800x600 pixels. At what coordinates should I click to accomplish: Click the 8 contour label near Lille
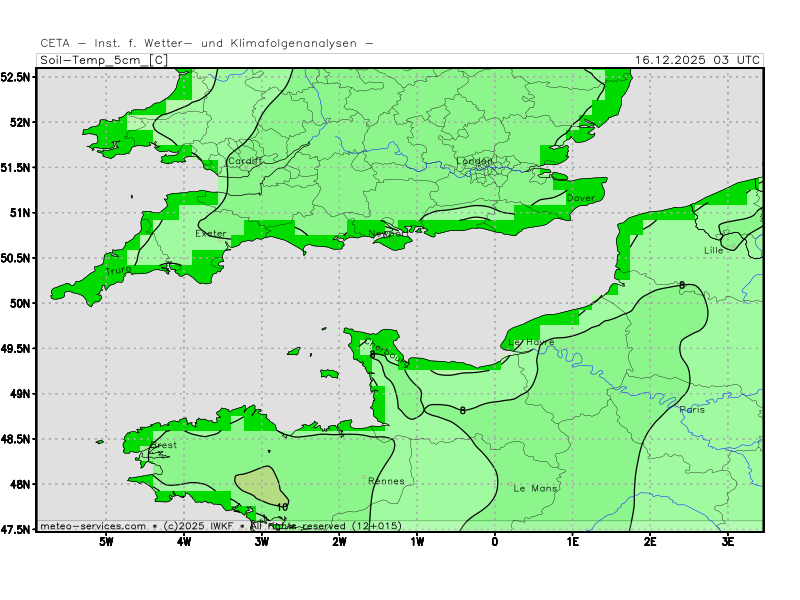pyautogui.click(x=682, y=286)
